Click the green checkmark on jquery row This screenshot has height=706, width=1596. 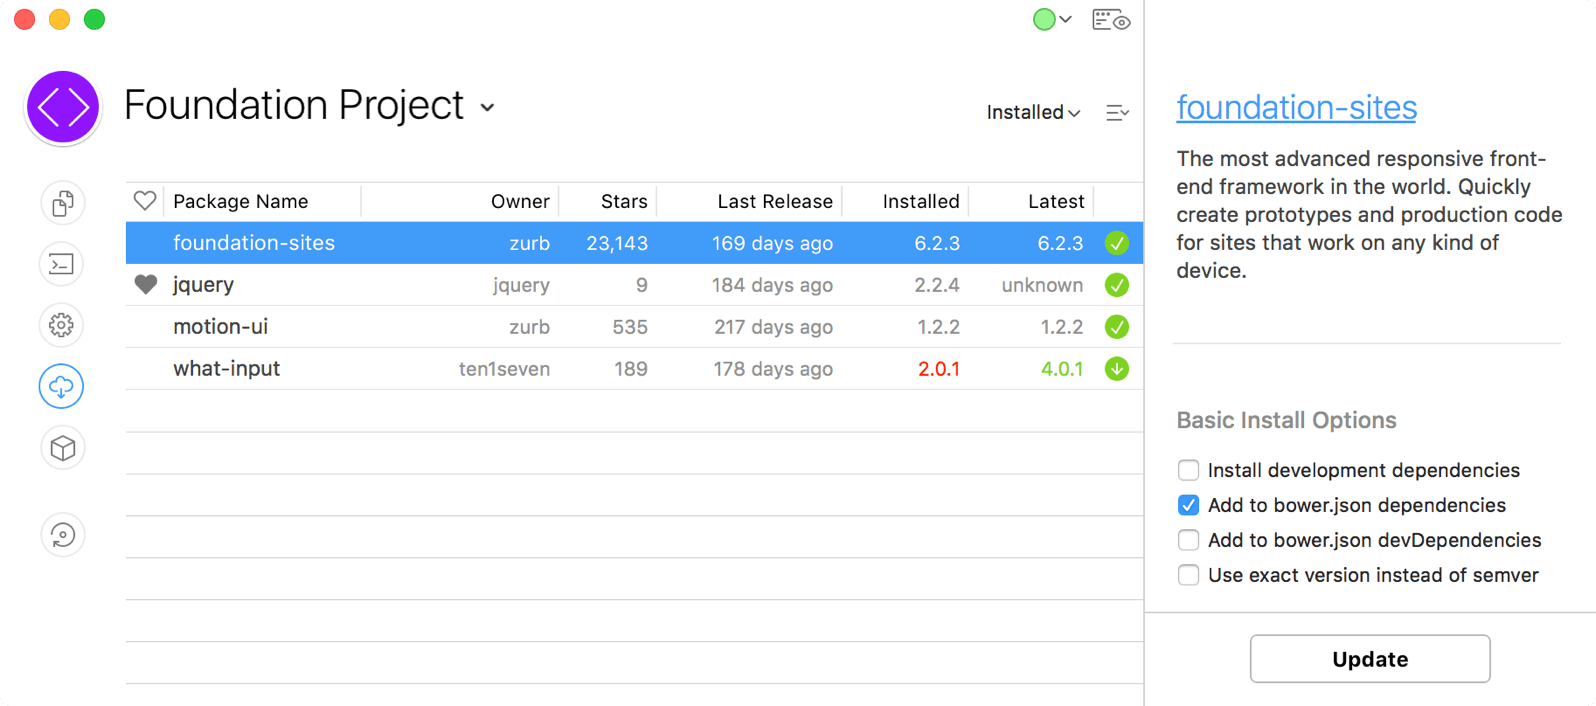[1117, 285]
